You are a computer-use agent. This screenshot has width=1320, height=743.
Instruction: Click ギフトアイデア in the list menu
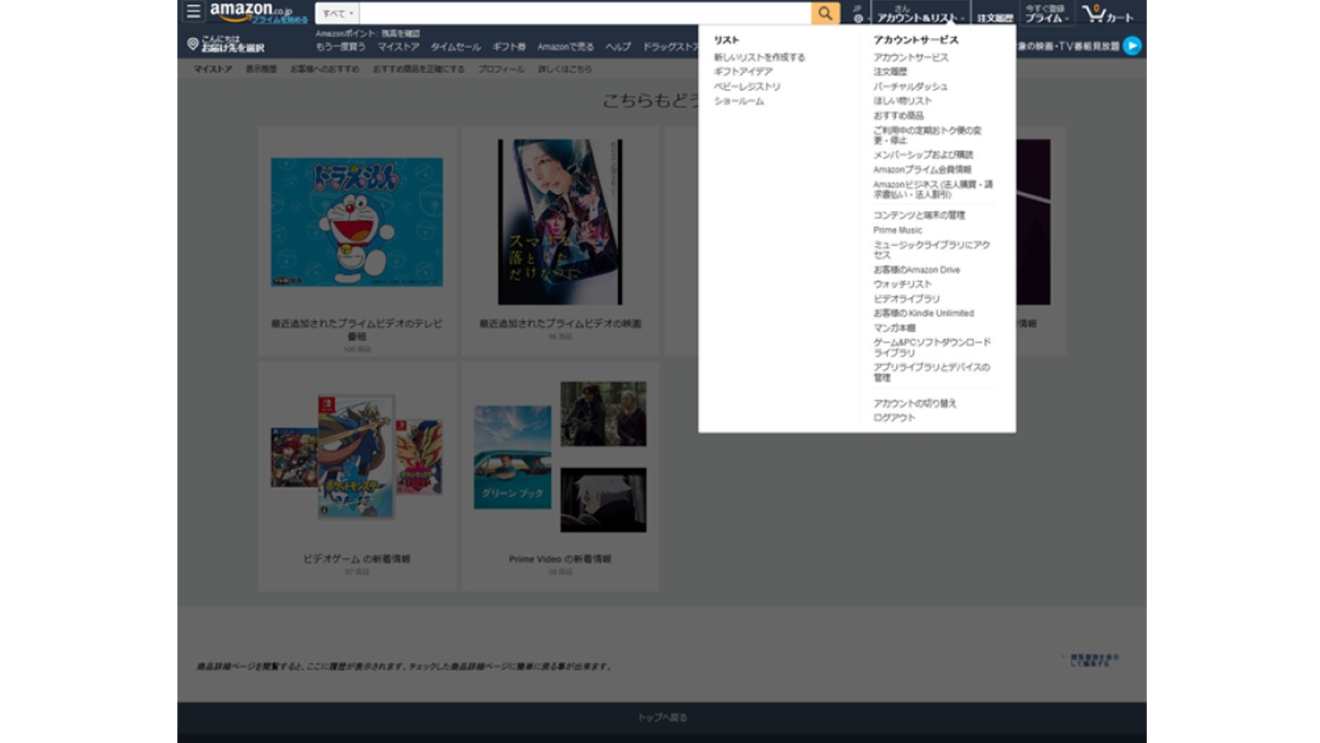pyautogui.click(x=743, y=72)
